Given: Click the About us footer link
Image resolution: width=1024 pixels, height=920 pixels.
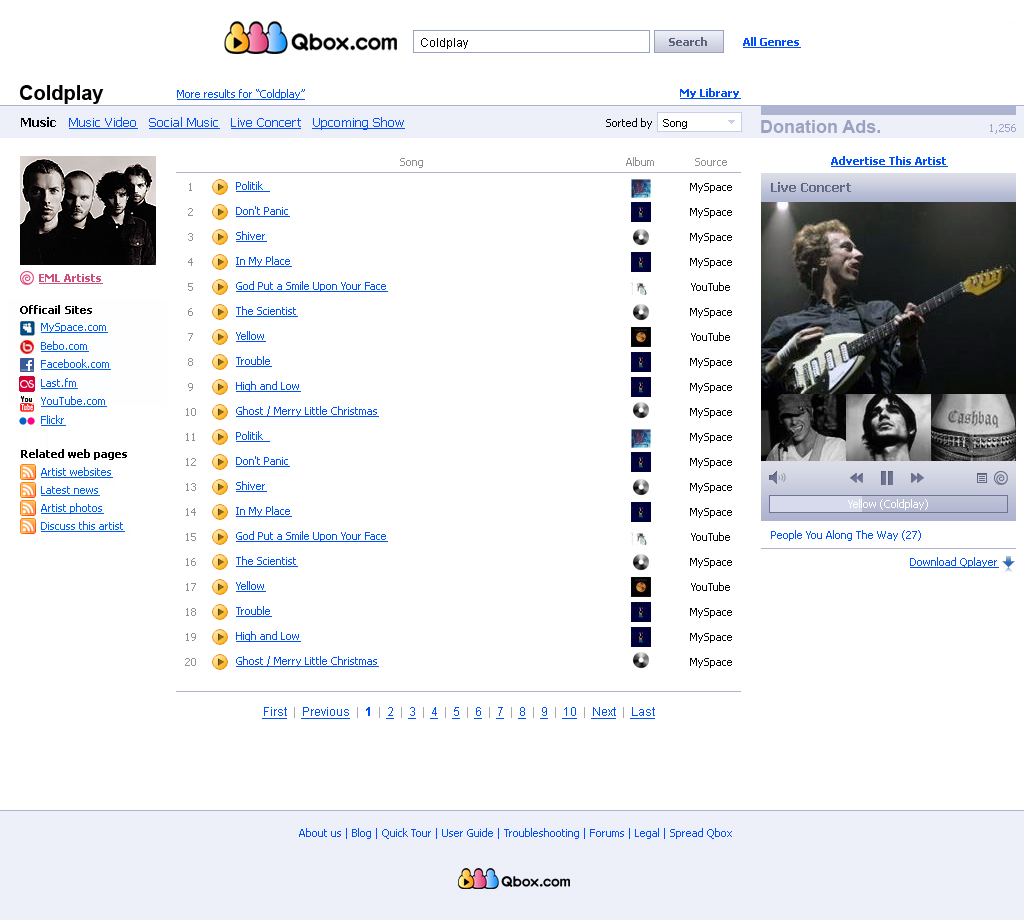Looking at the screenshot, I should 319,833.
